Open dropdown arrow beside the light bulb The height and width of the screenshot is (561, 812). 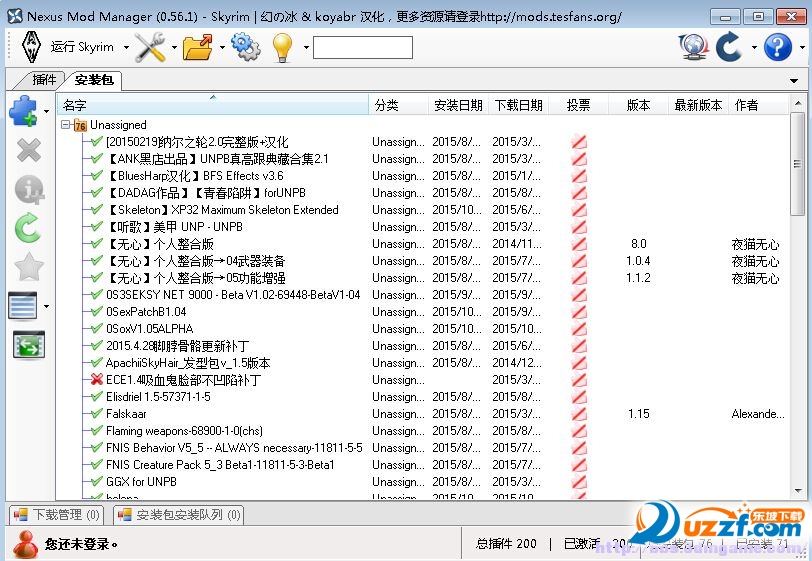pyautogui.click(x=306, y=48)
